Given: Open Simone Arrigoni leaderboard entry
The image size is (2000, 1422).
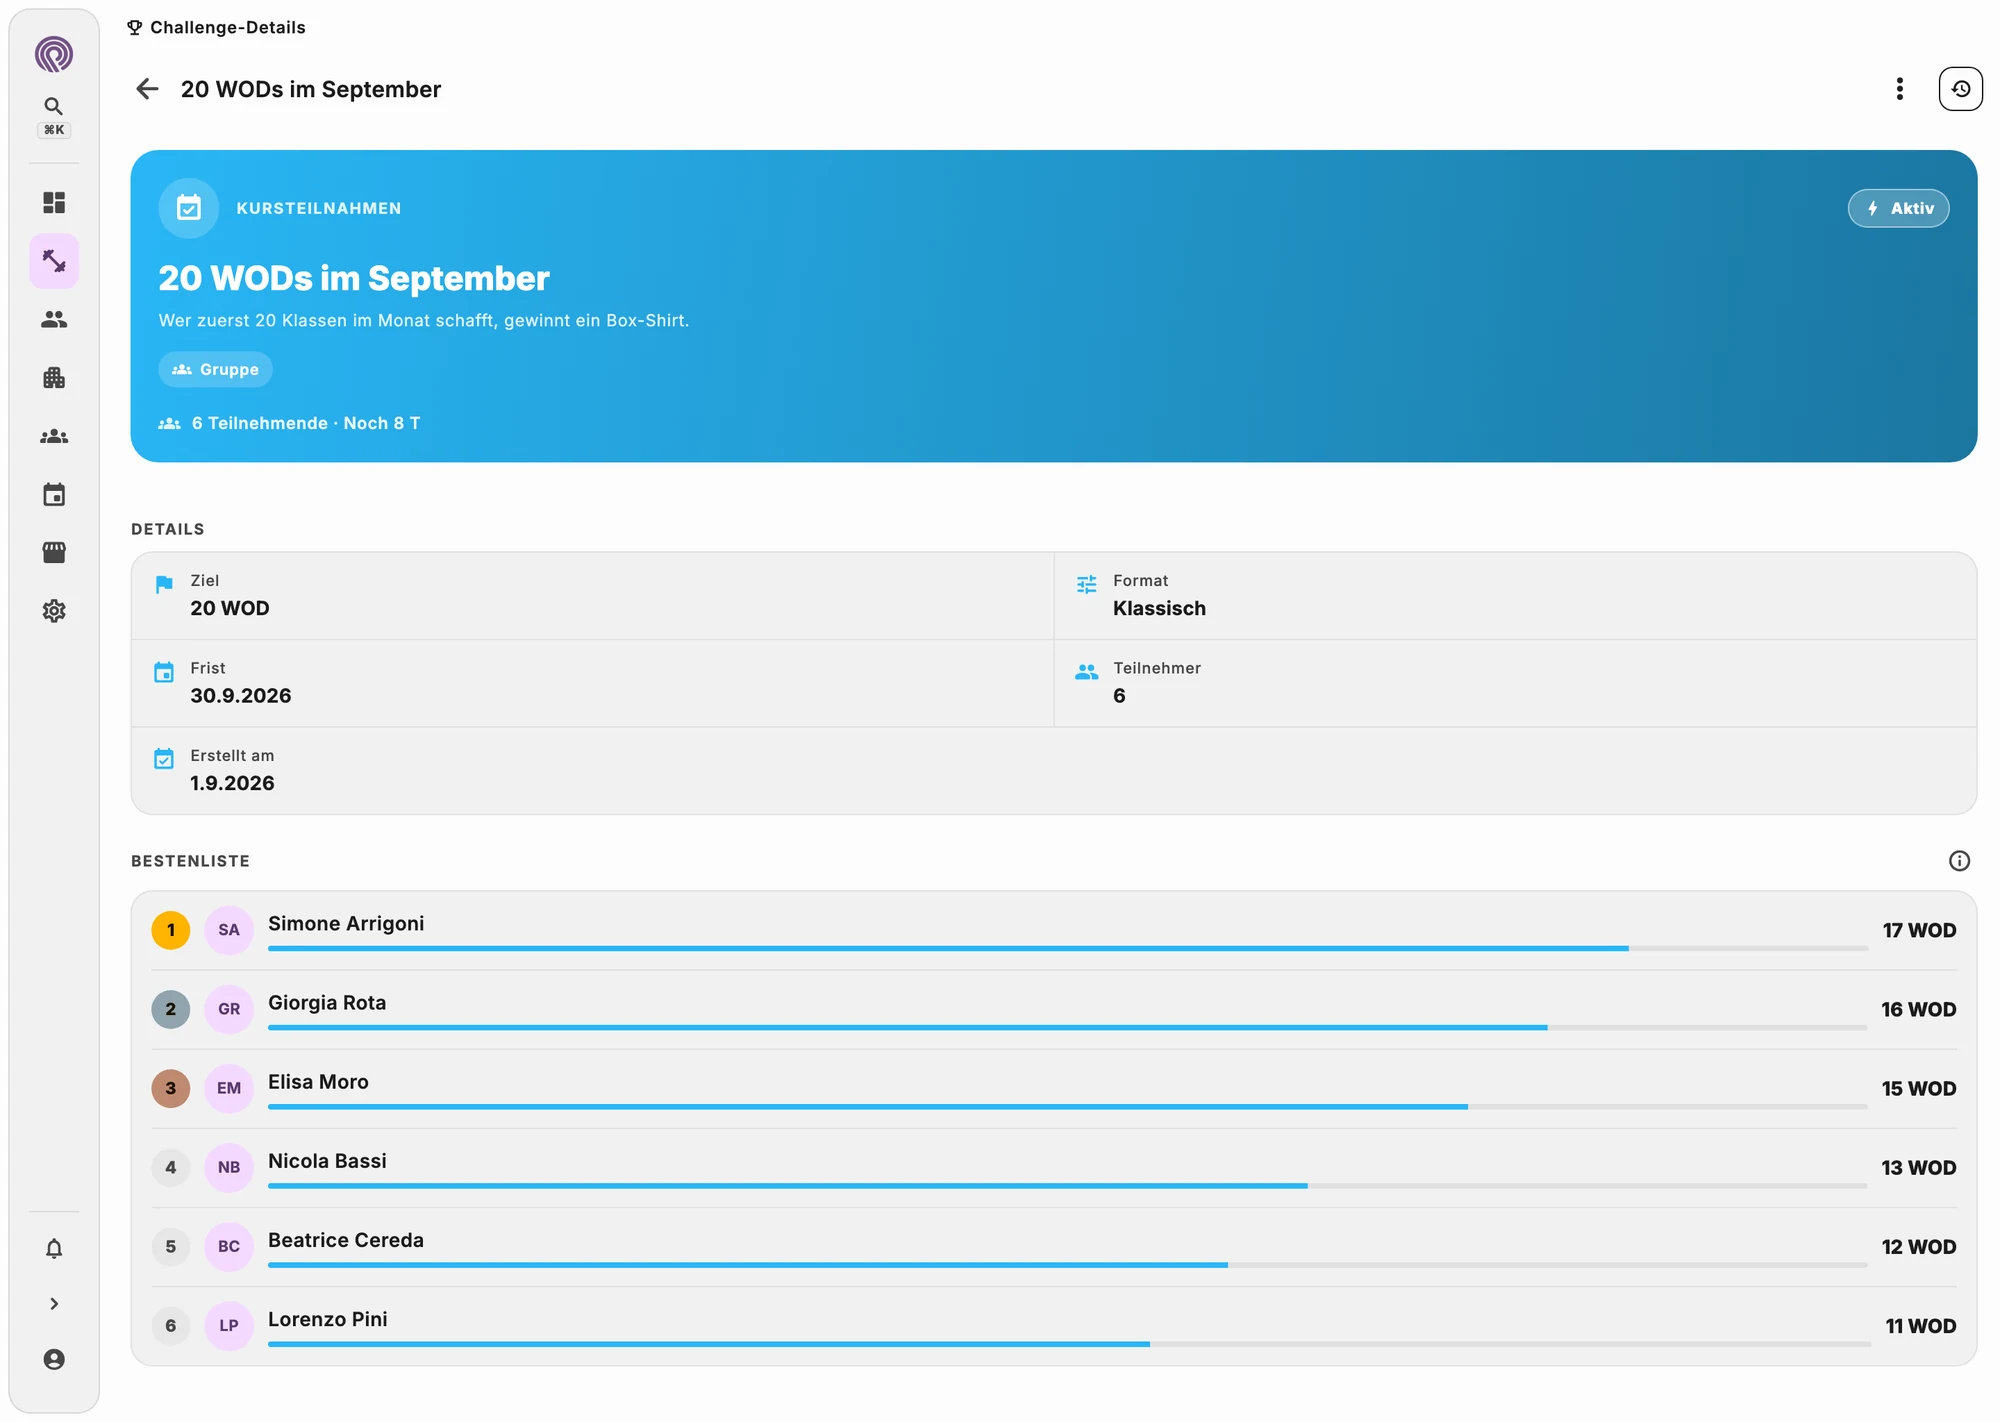Looking at the screenshot, I should click(1054, 930).
